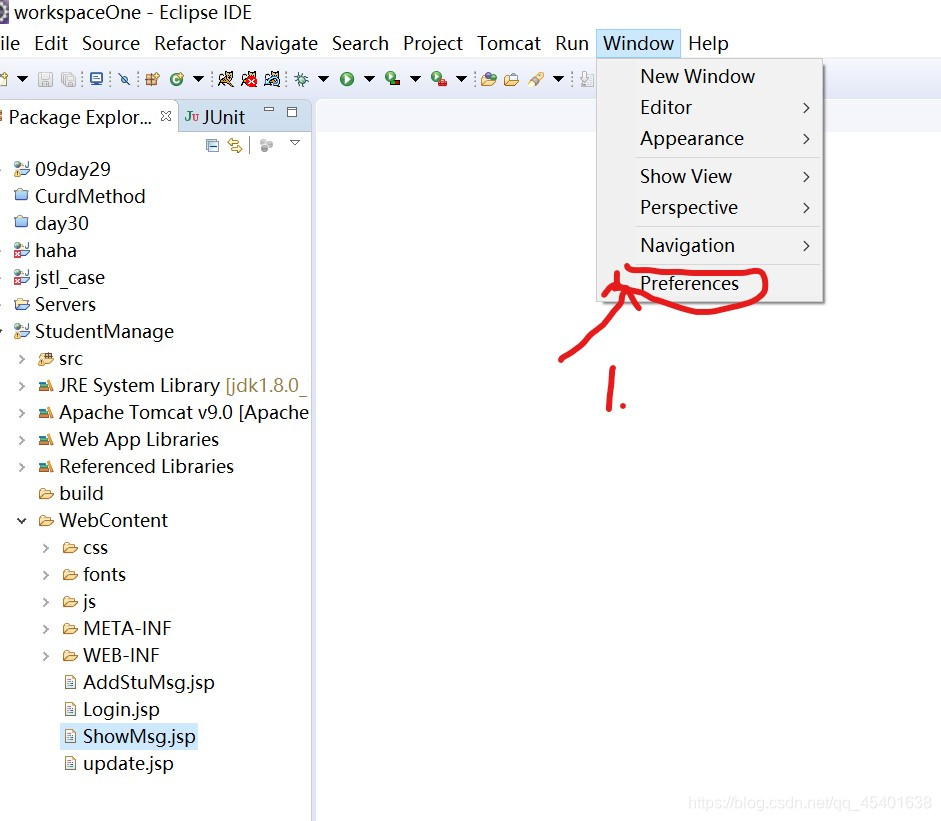Screen dimensions: 941x821
Task: Select the Login.jsp file
Action: pos(112,709)
